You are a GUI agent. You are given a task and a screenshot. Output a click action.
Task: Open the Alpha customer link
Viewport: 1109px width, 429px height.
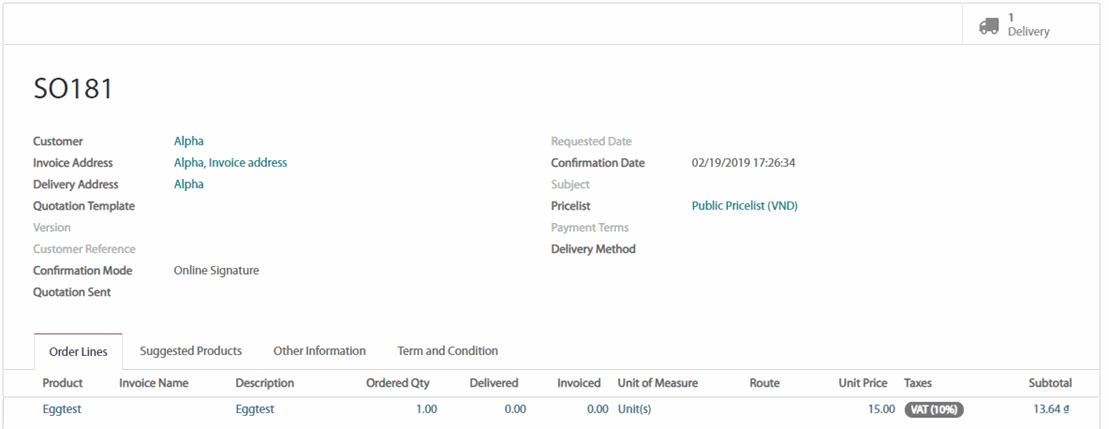(189, 141)
